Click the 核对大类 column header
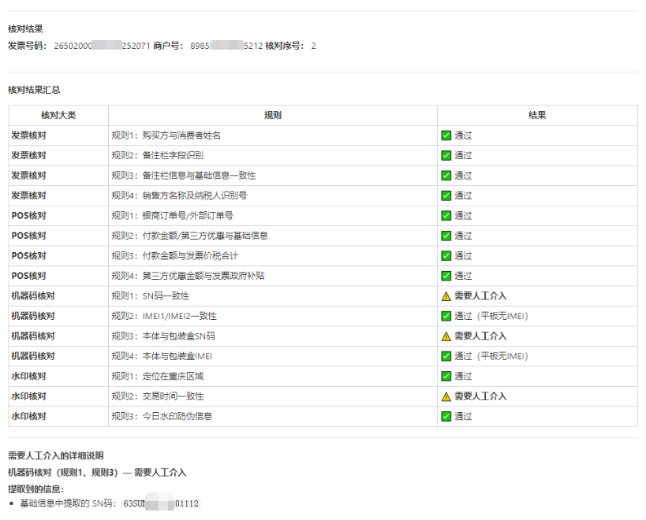The image size is (646, 520). click(x=58, y=115)
